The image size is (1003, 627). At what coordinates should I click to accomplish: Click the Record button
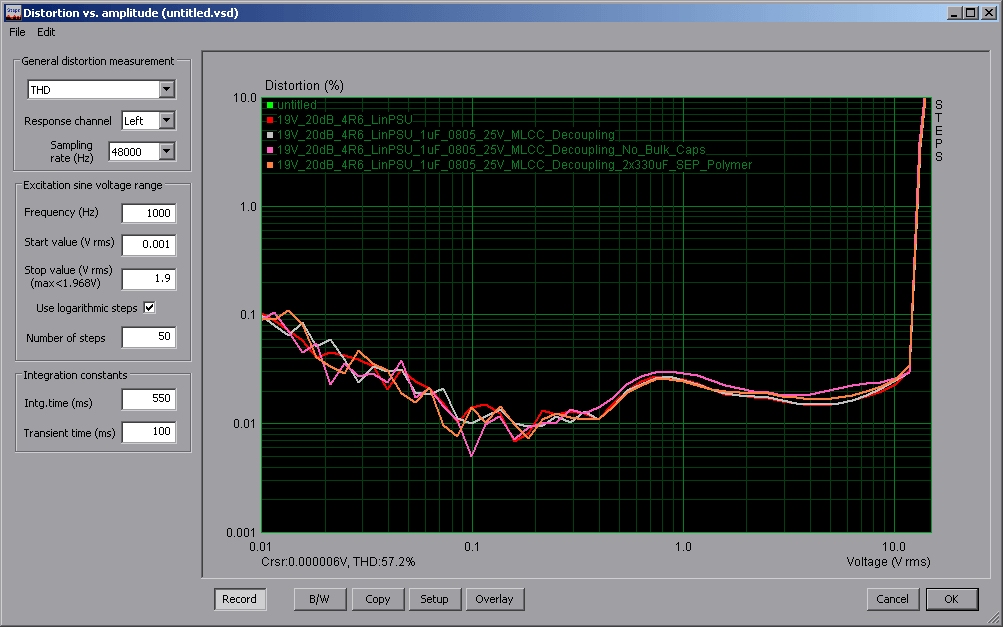point(239,599)
